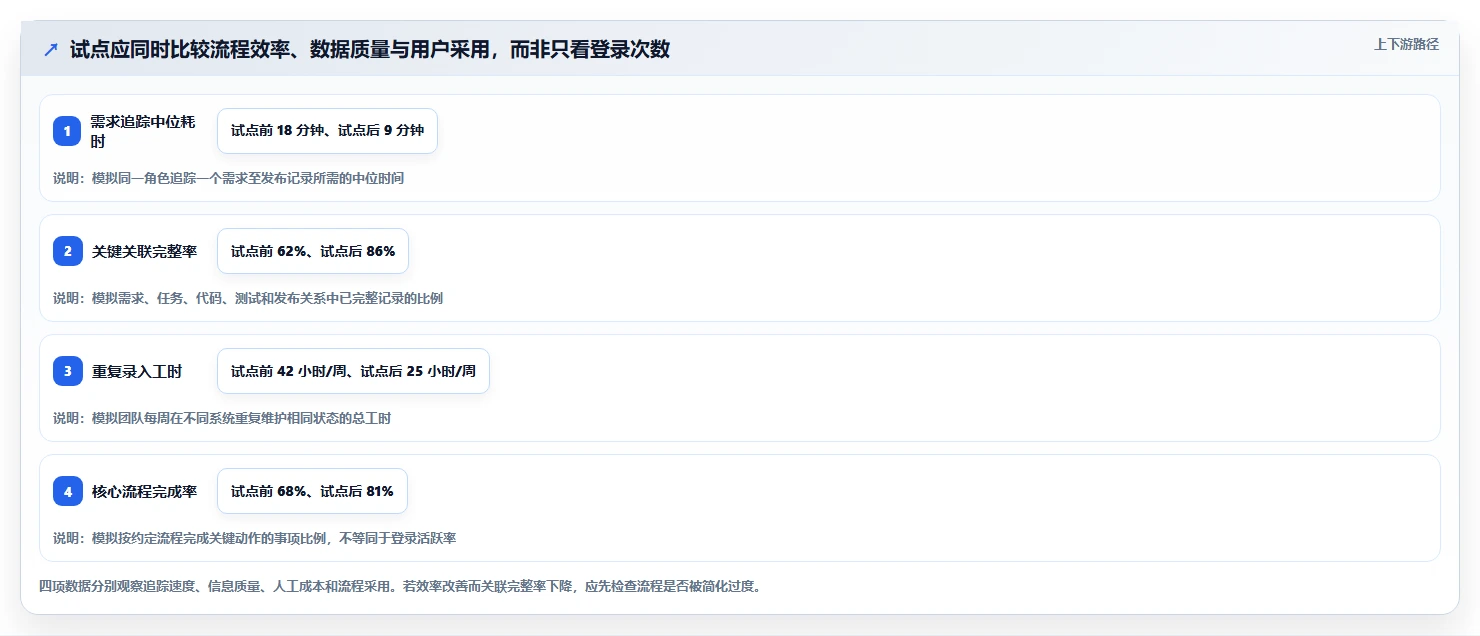Click the note about 模拟团队每周在不同系统
1480x636 pixels.
222,418
